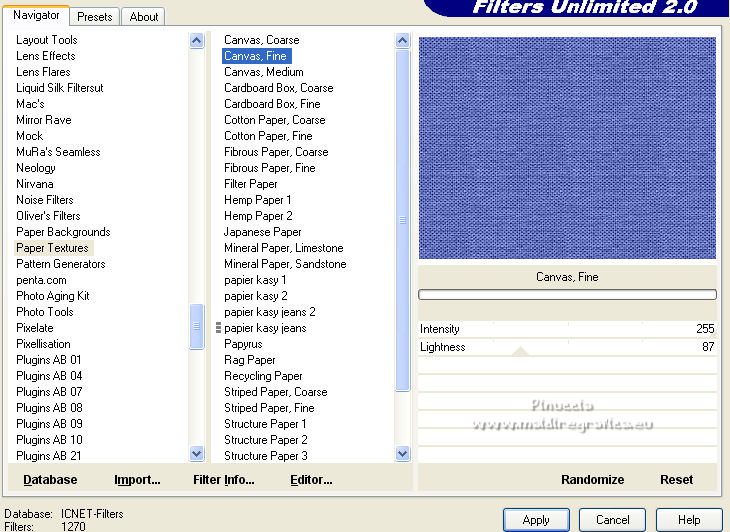Click Import... button
Viewport: 730px width, 532px height.
[137, 479]
